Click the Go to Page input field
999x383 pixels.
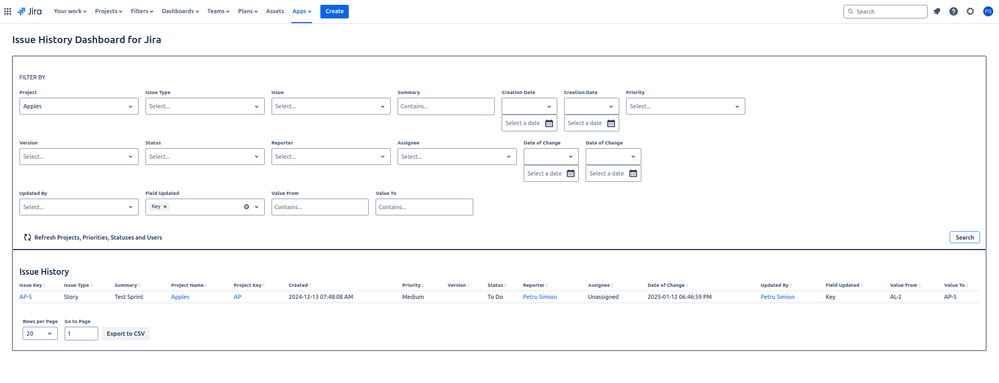click(x=82, y=333)
